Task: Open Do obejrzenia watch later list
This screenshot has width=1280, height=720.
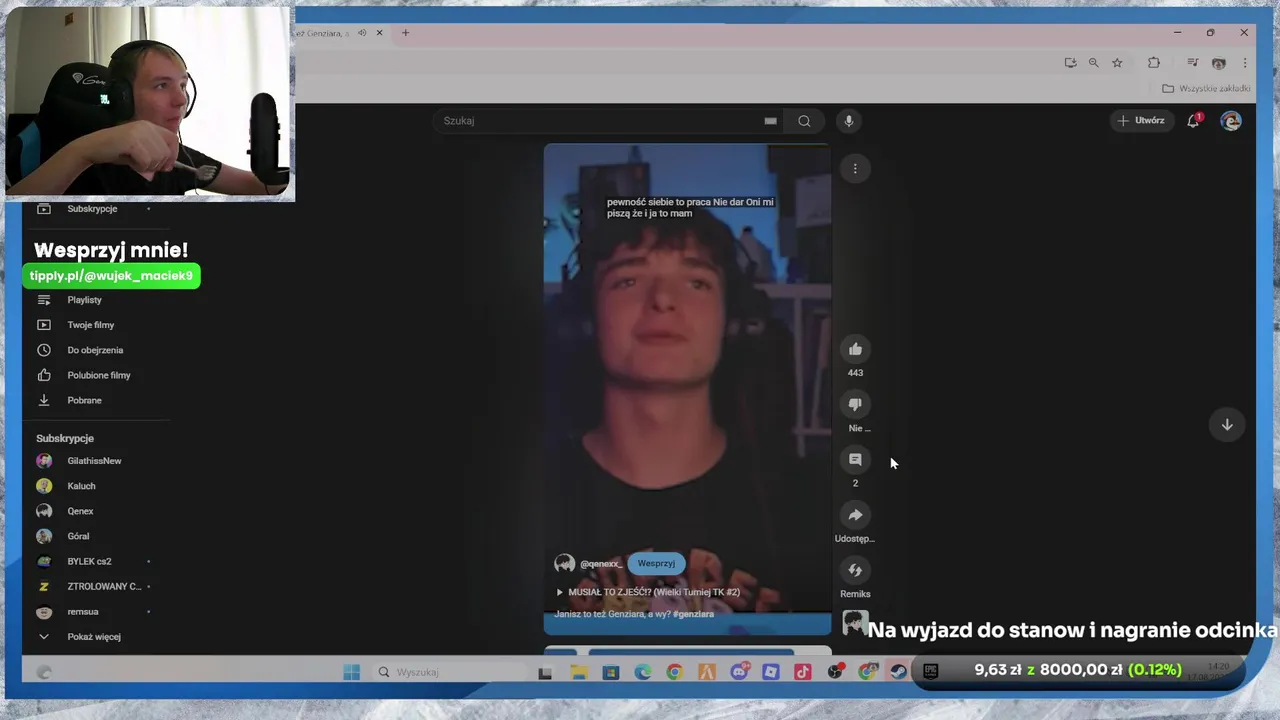Action: [93, 350]
